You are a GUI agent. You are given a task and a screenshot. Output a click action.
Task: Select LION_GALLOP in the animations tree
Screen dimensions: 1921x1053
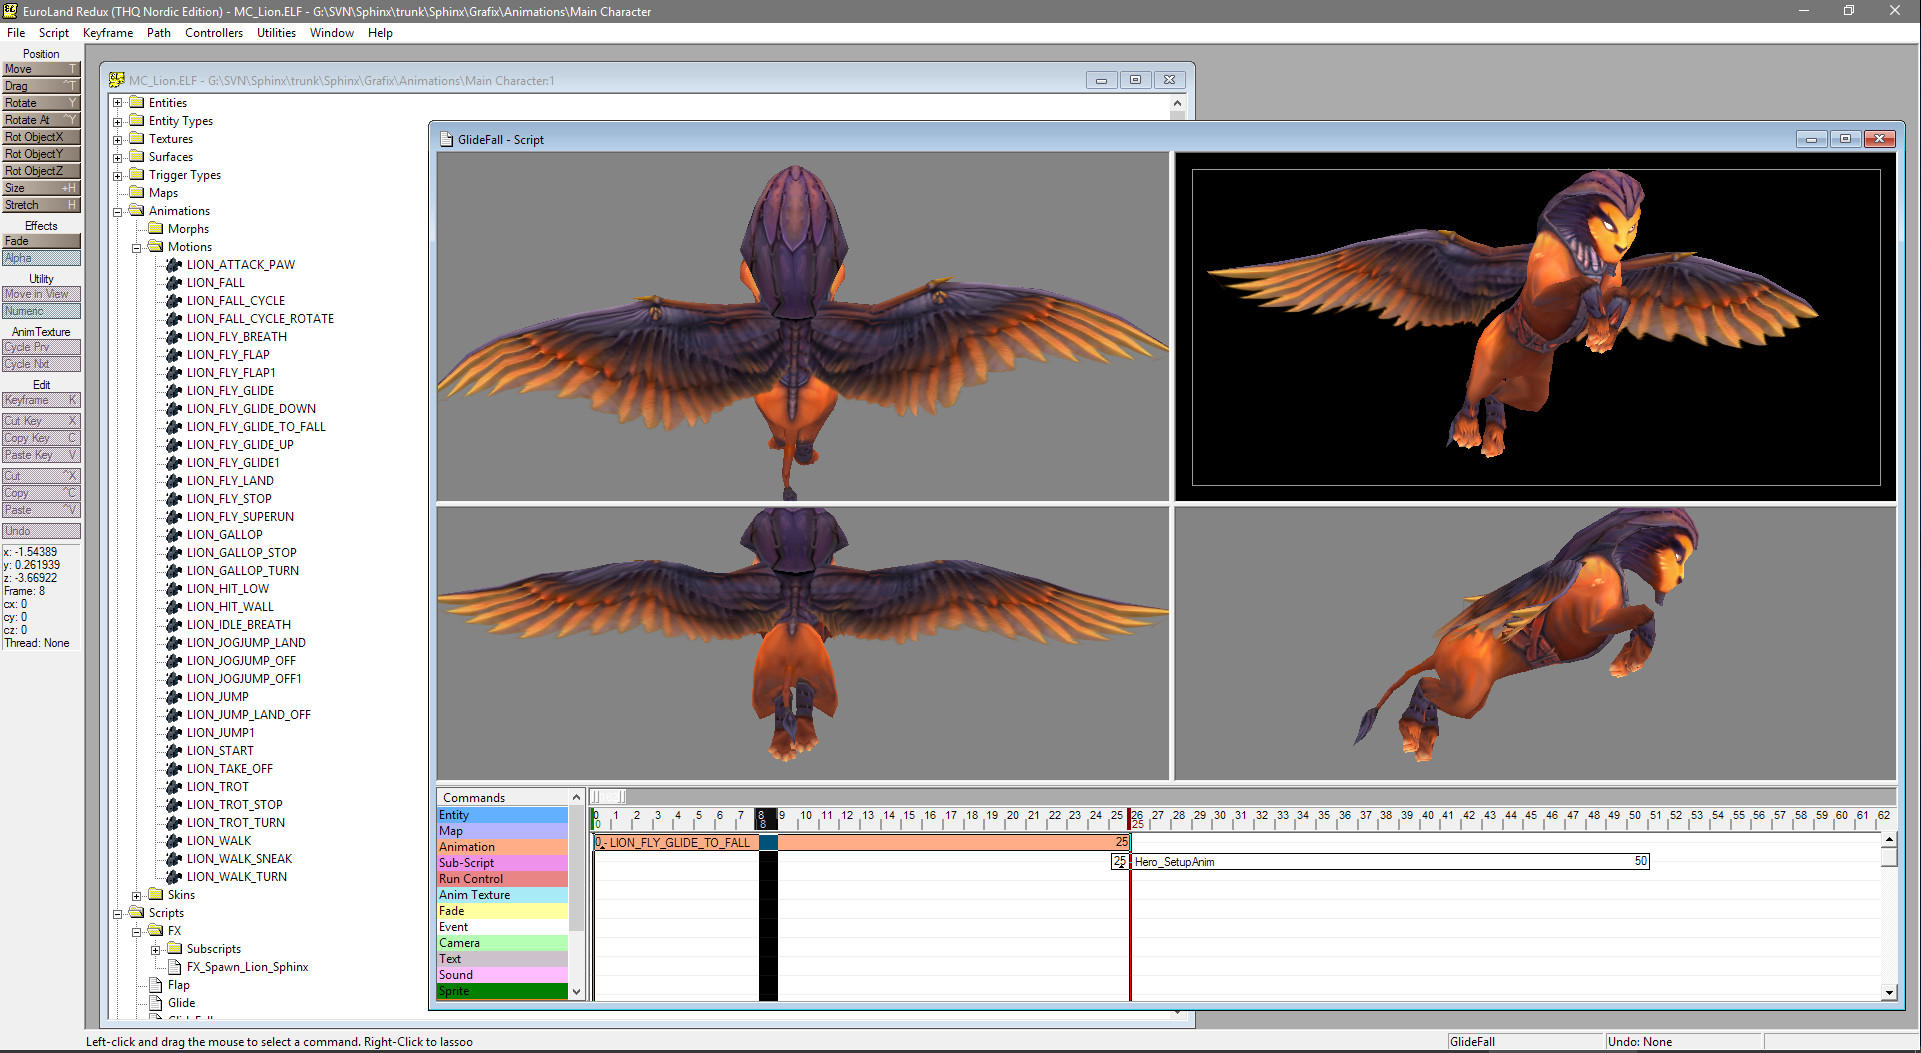(x=224, y=534)
